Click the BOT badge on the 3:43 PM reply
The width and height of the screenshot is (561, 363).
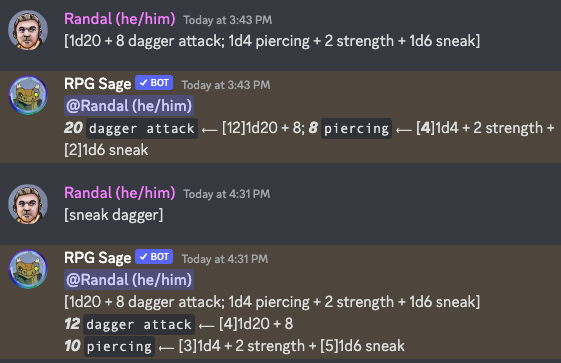[154, 83]
